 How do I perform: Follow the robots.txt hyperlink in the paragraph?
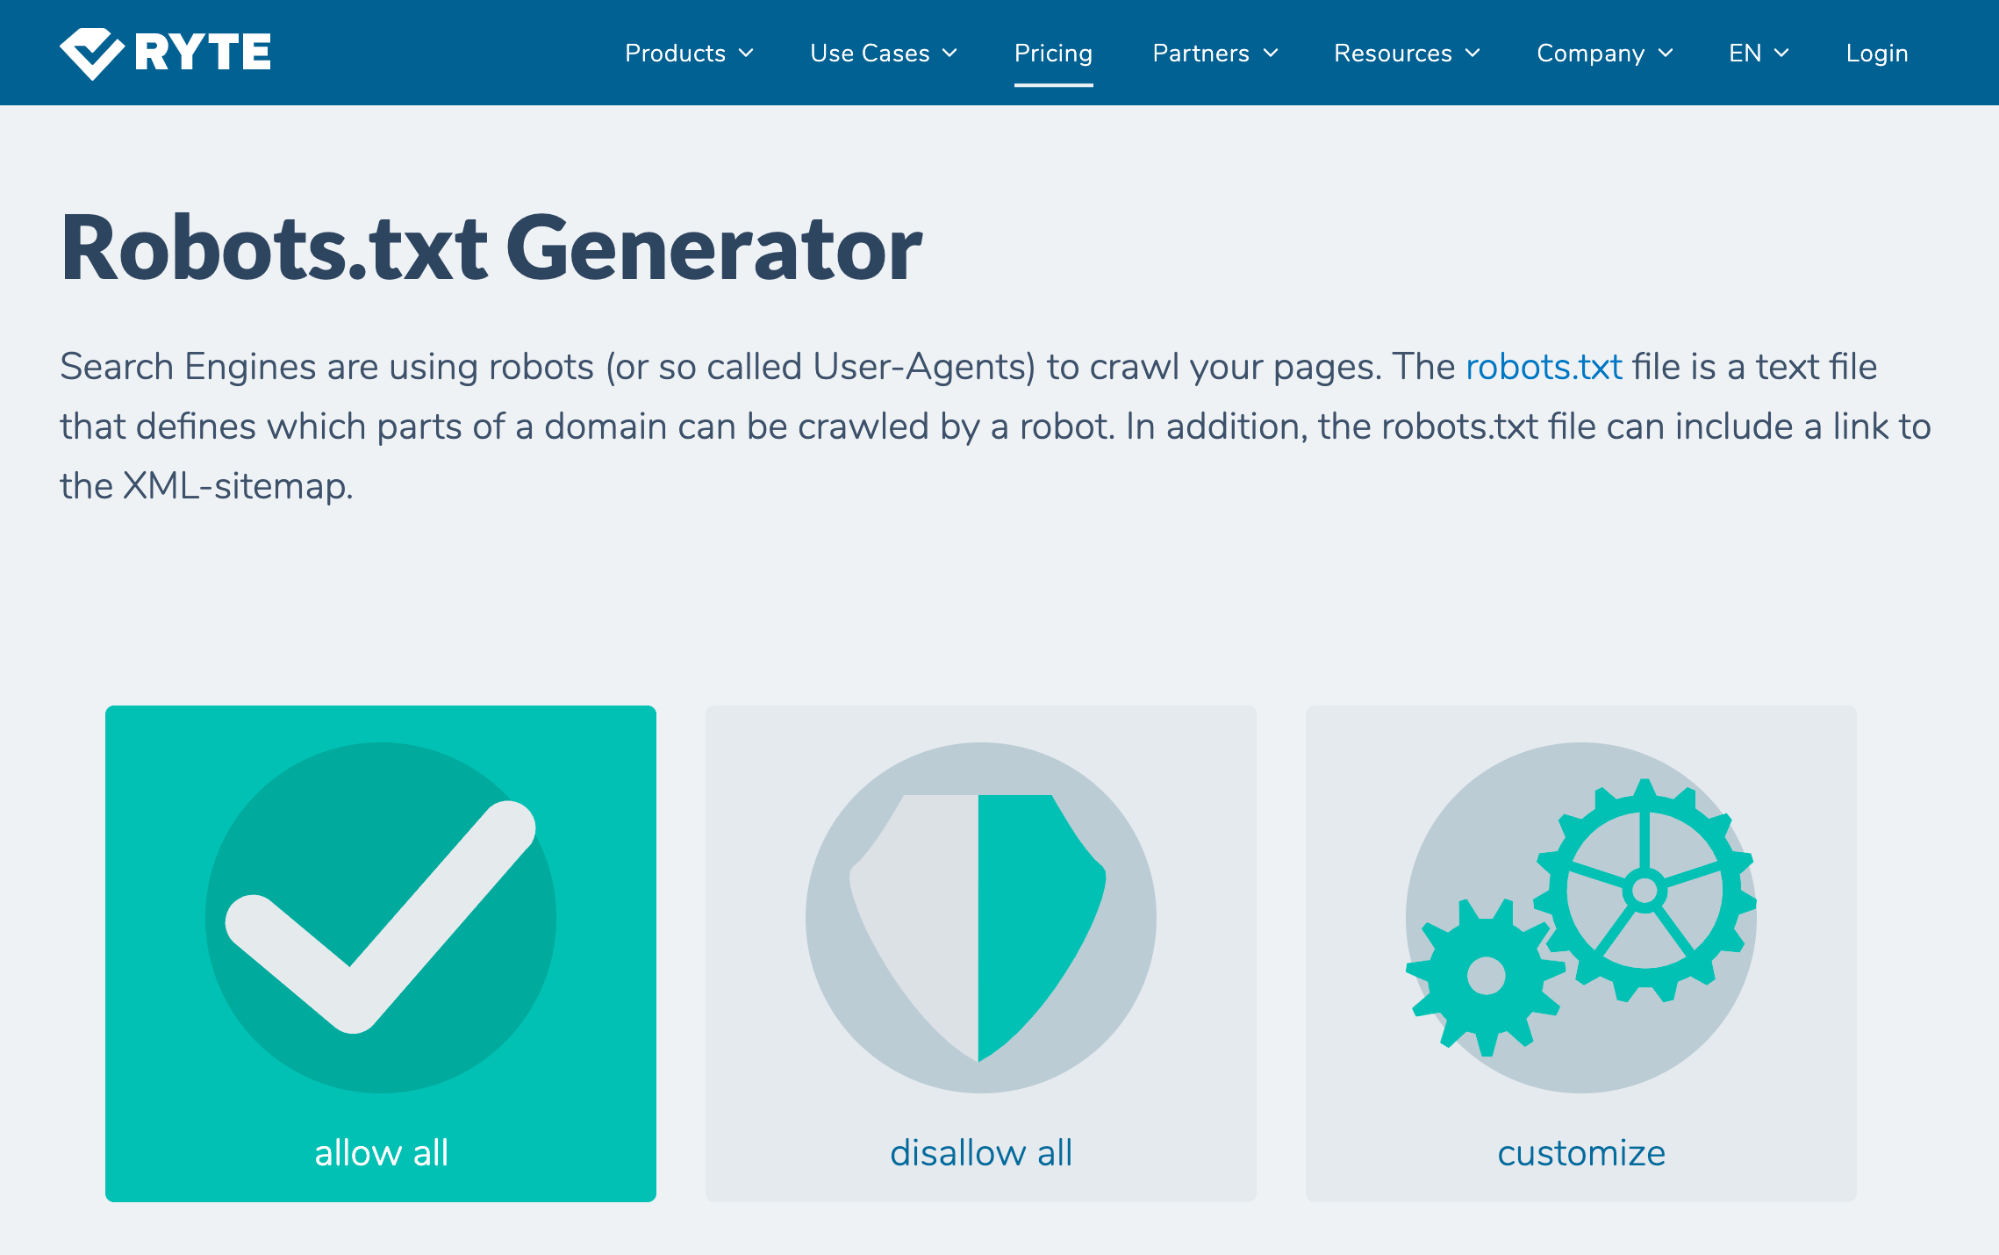pyautogui.click(x=1543, y=367)
